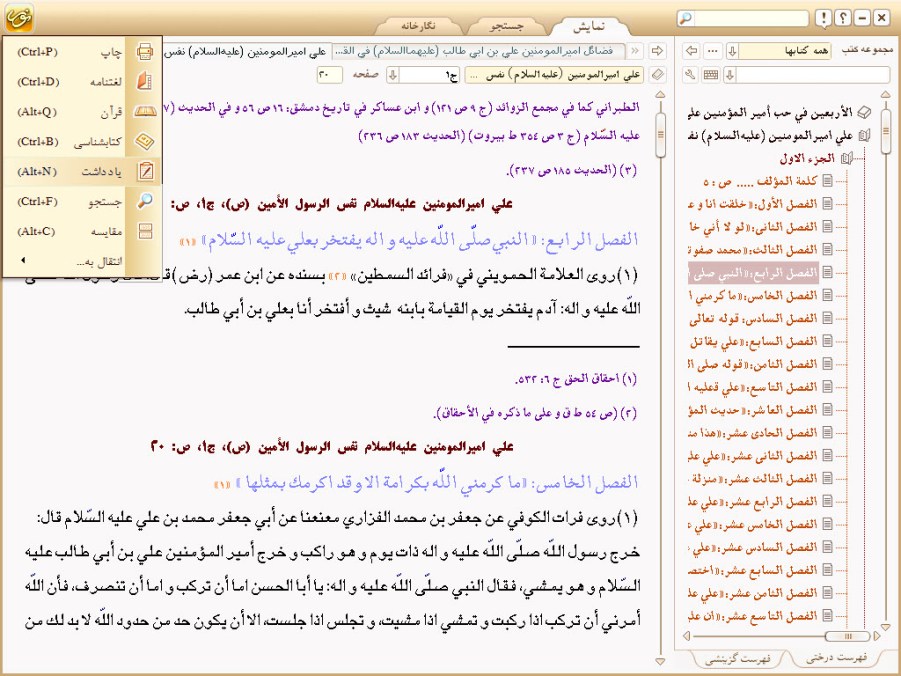Open کتابشناسی (Ctrl+B) menu entry
The width and height of the screenshot is (901, 676).
point(82,141)
